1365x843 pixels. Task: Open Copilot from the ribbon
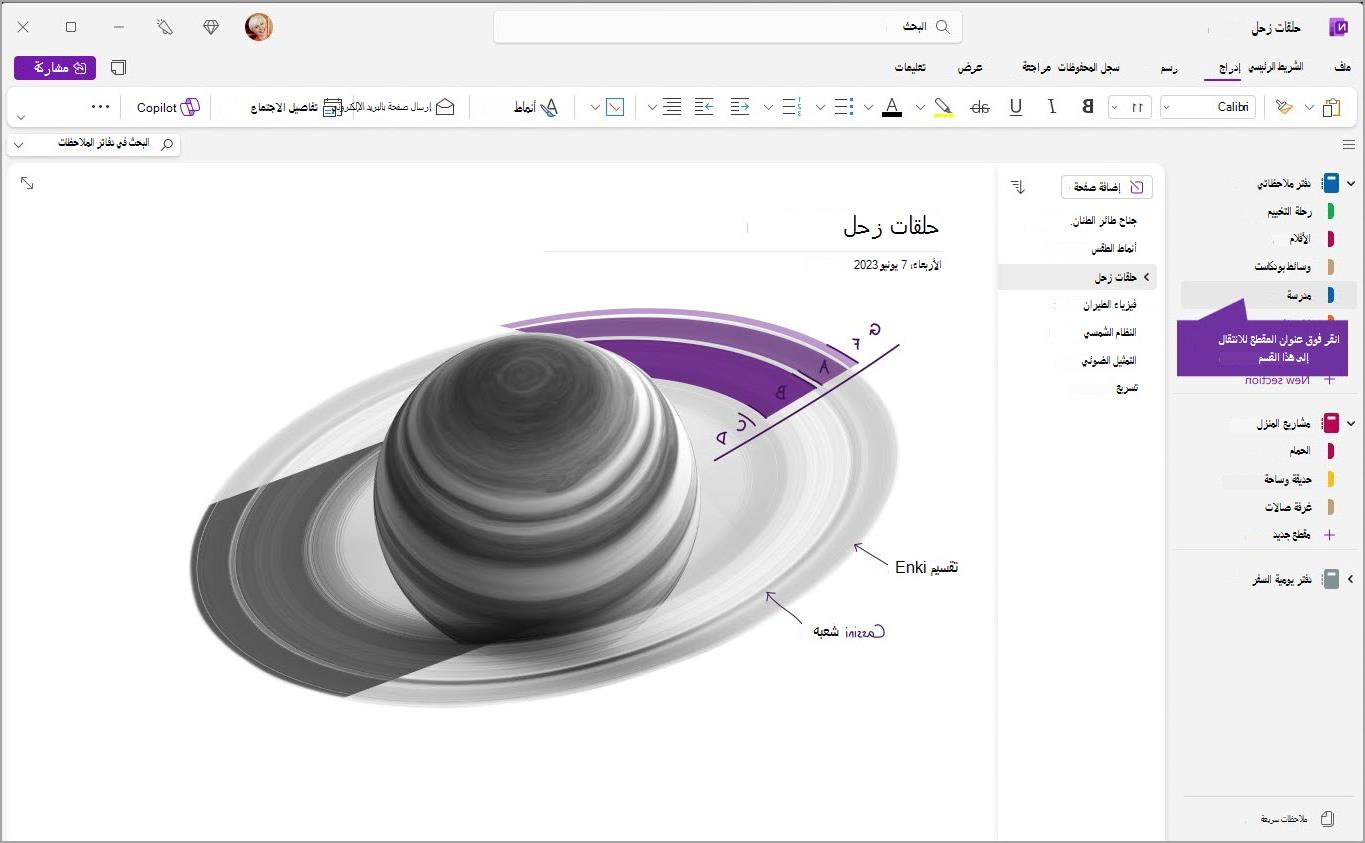[x=168, y=107]
